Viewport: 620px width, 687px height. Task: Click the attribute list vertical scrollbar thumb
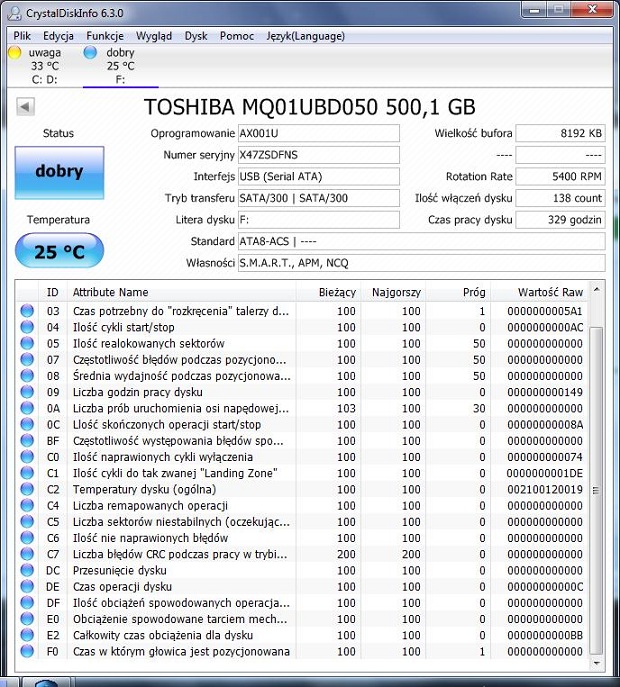596,490
